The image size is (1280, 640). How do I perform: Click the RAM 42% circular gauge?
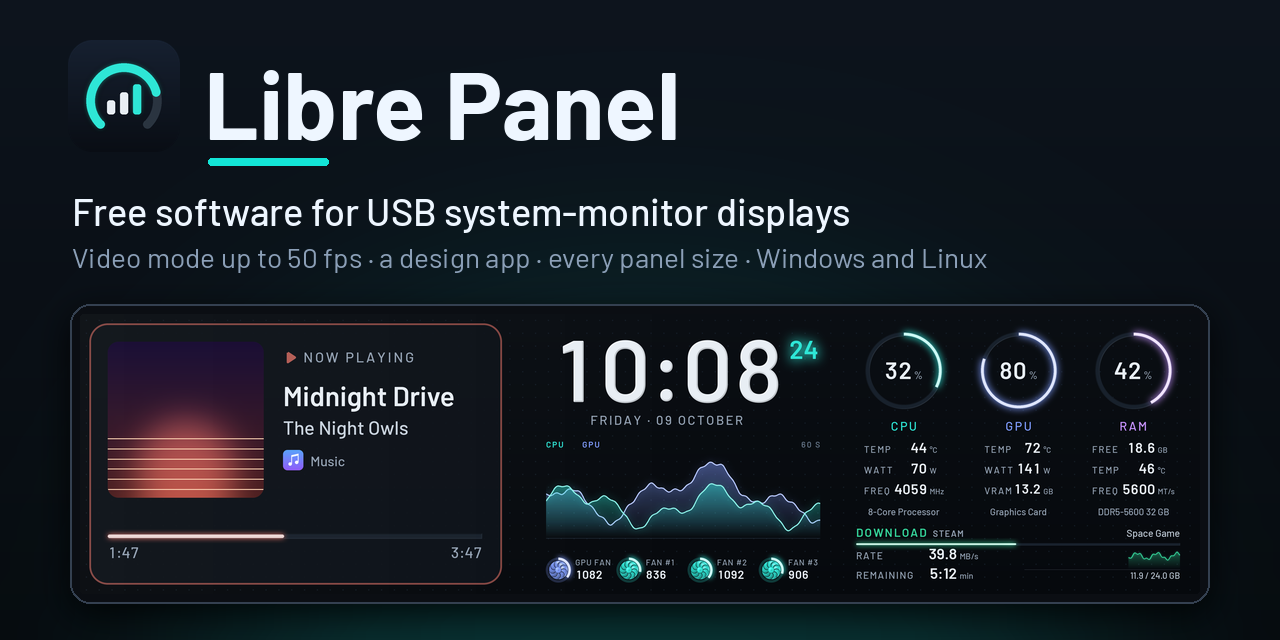coord(1133,371)
